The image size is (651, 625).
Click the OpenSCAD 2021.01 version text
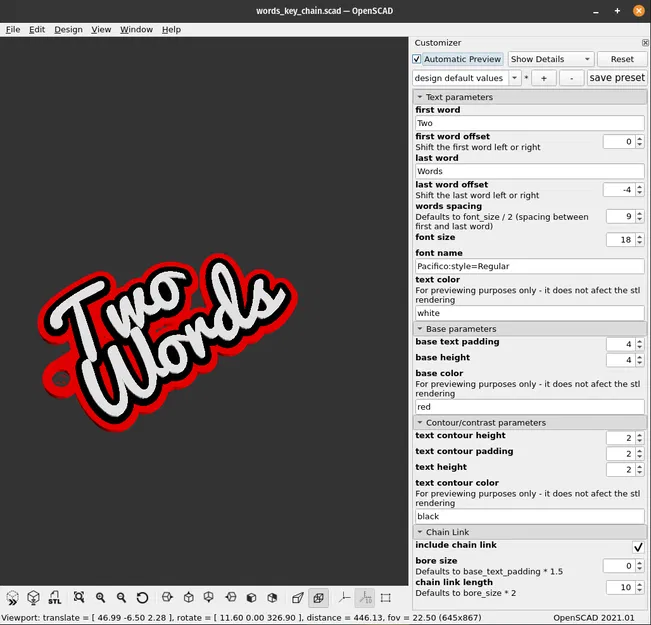(594, 618)
